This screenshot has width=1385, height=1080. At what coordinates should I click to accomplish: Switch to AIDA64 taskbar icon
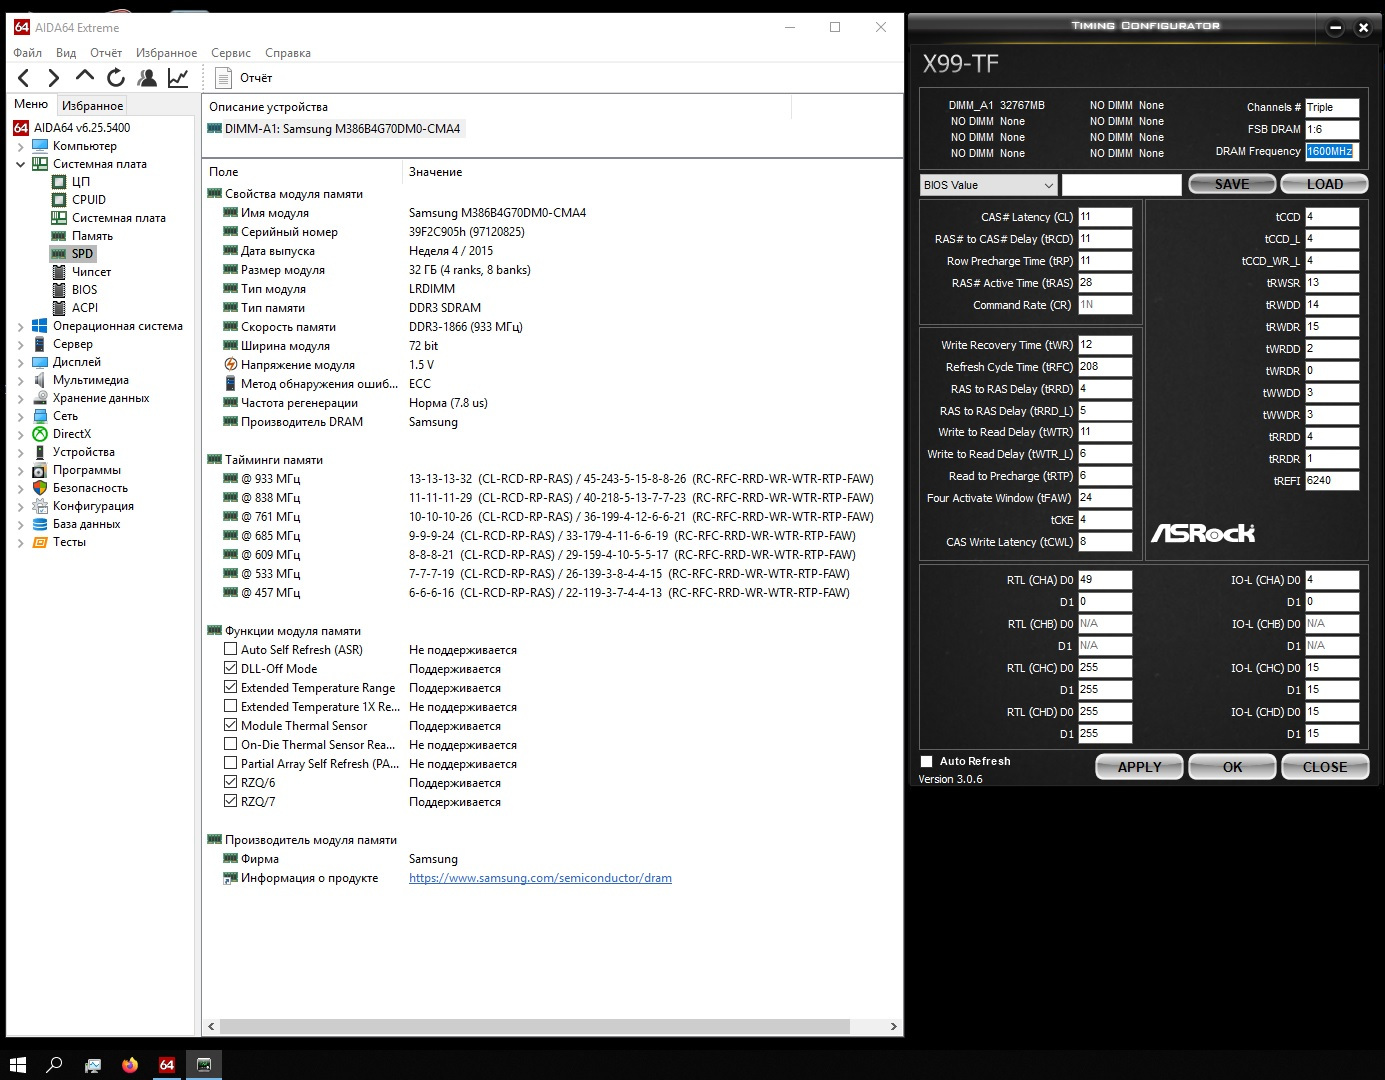pos(167,1065)
